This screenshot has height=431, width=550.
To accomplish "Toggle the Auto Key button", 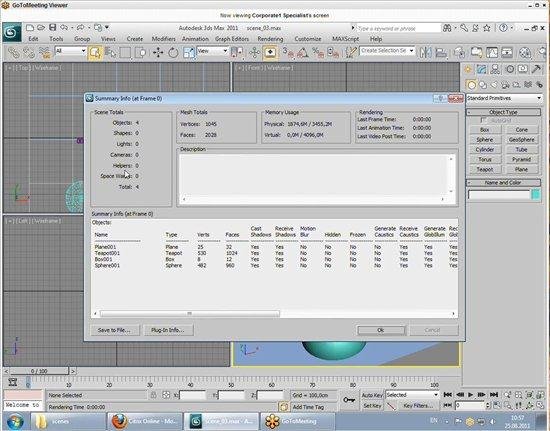I will (372, 395).
